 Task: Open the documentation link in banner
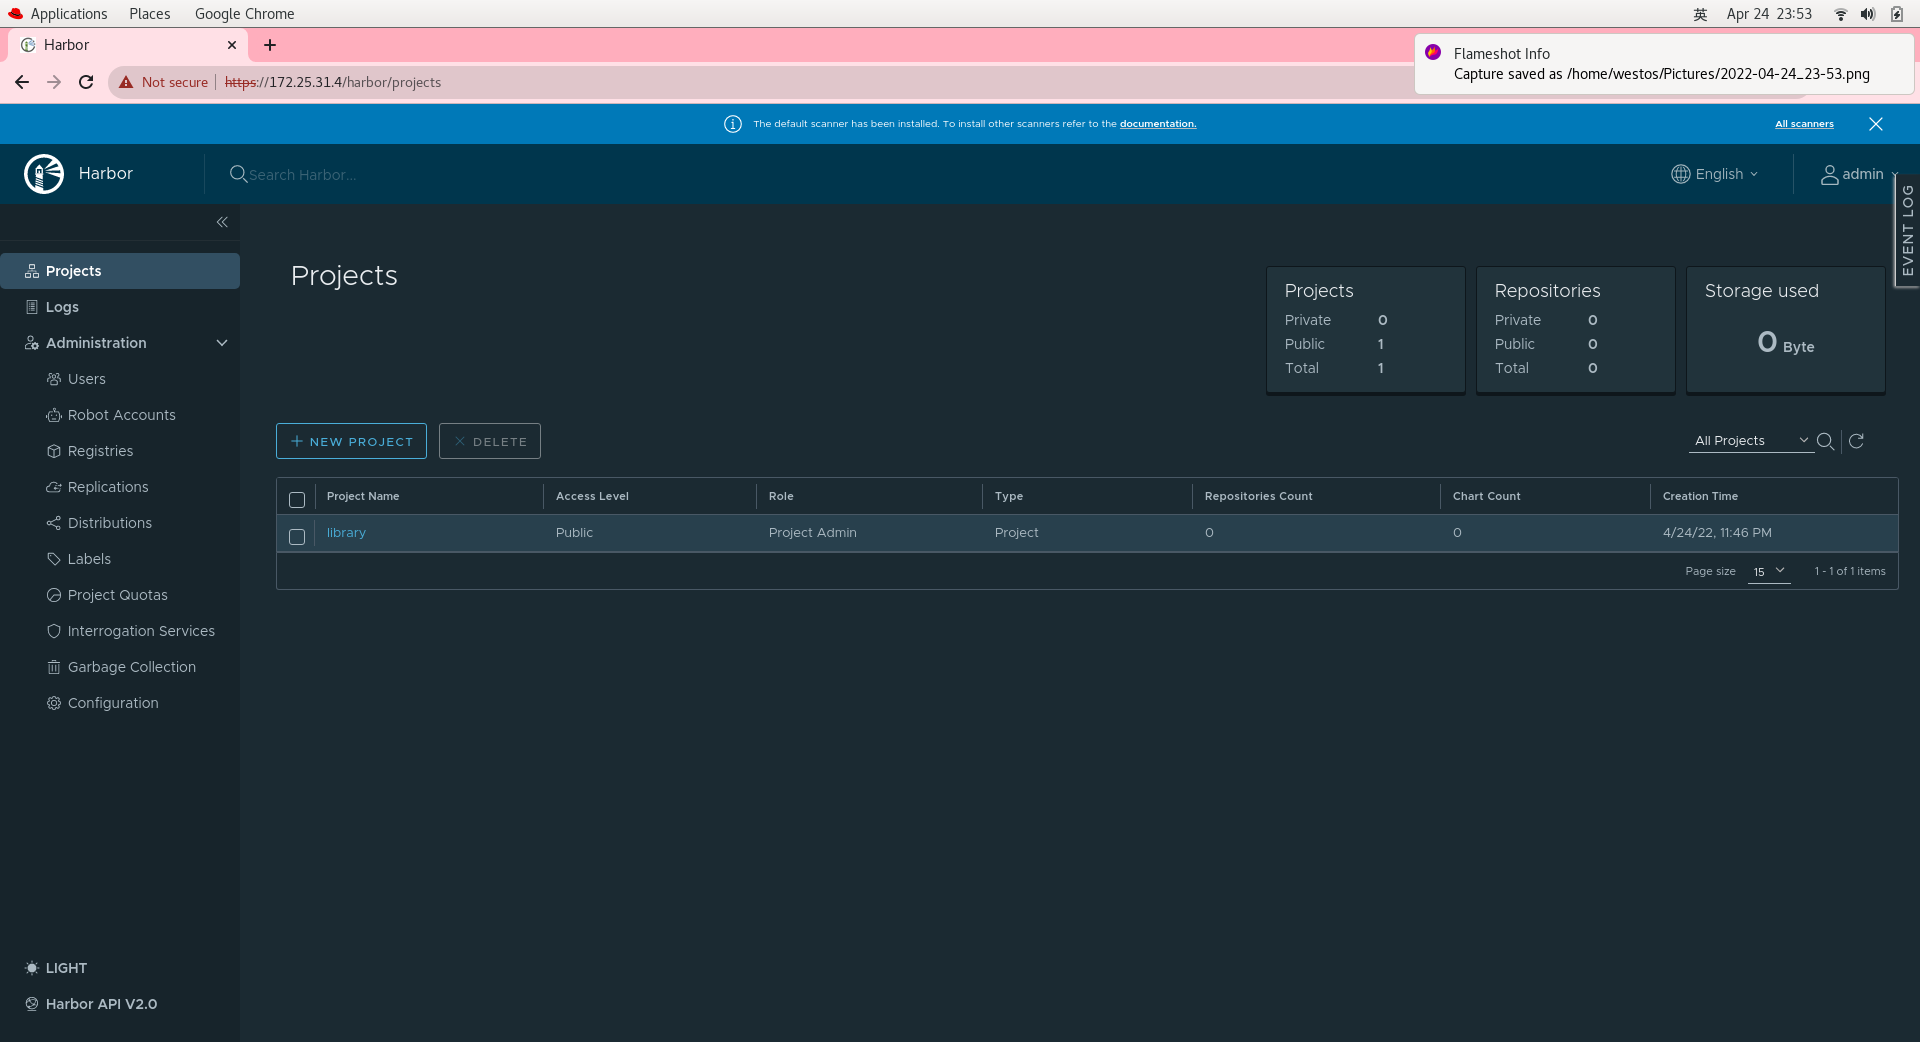tap(1158, 124)
